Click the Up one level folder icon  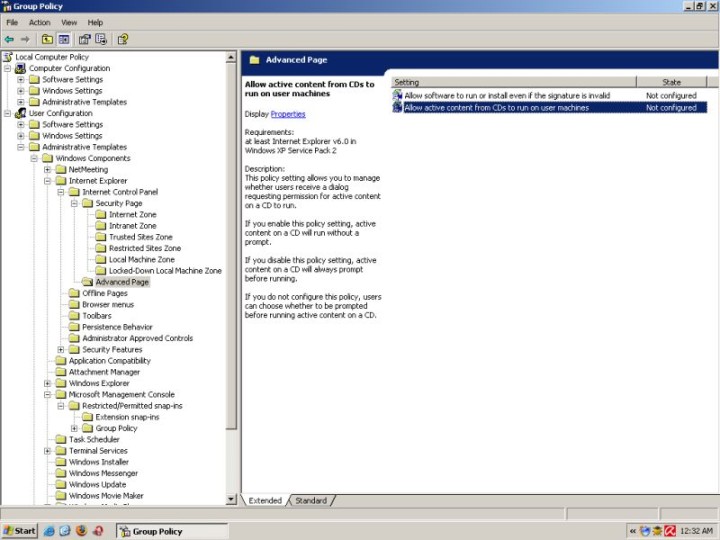[47, 39]
